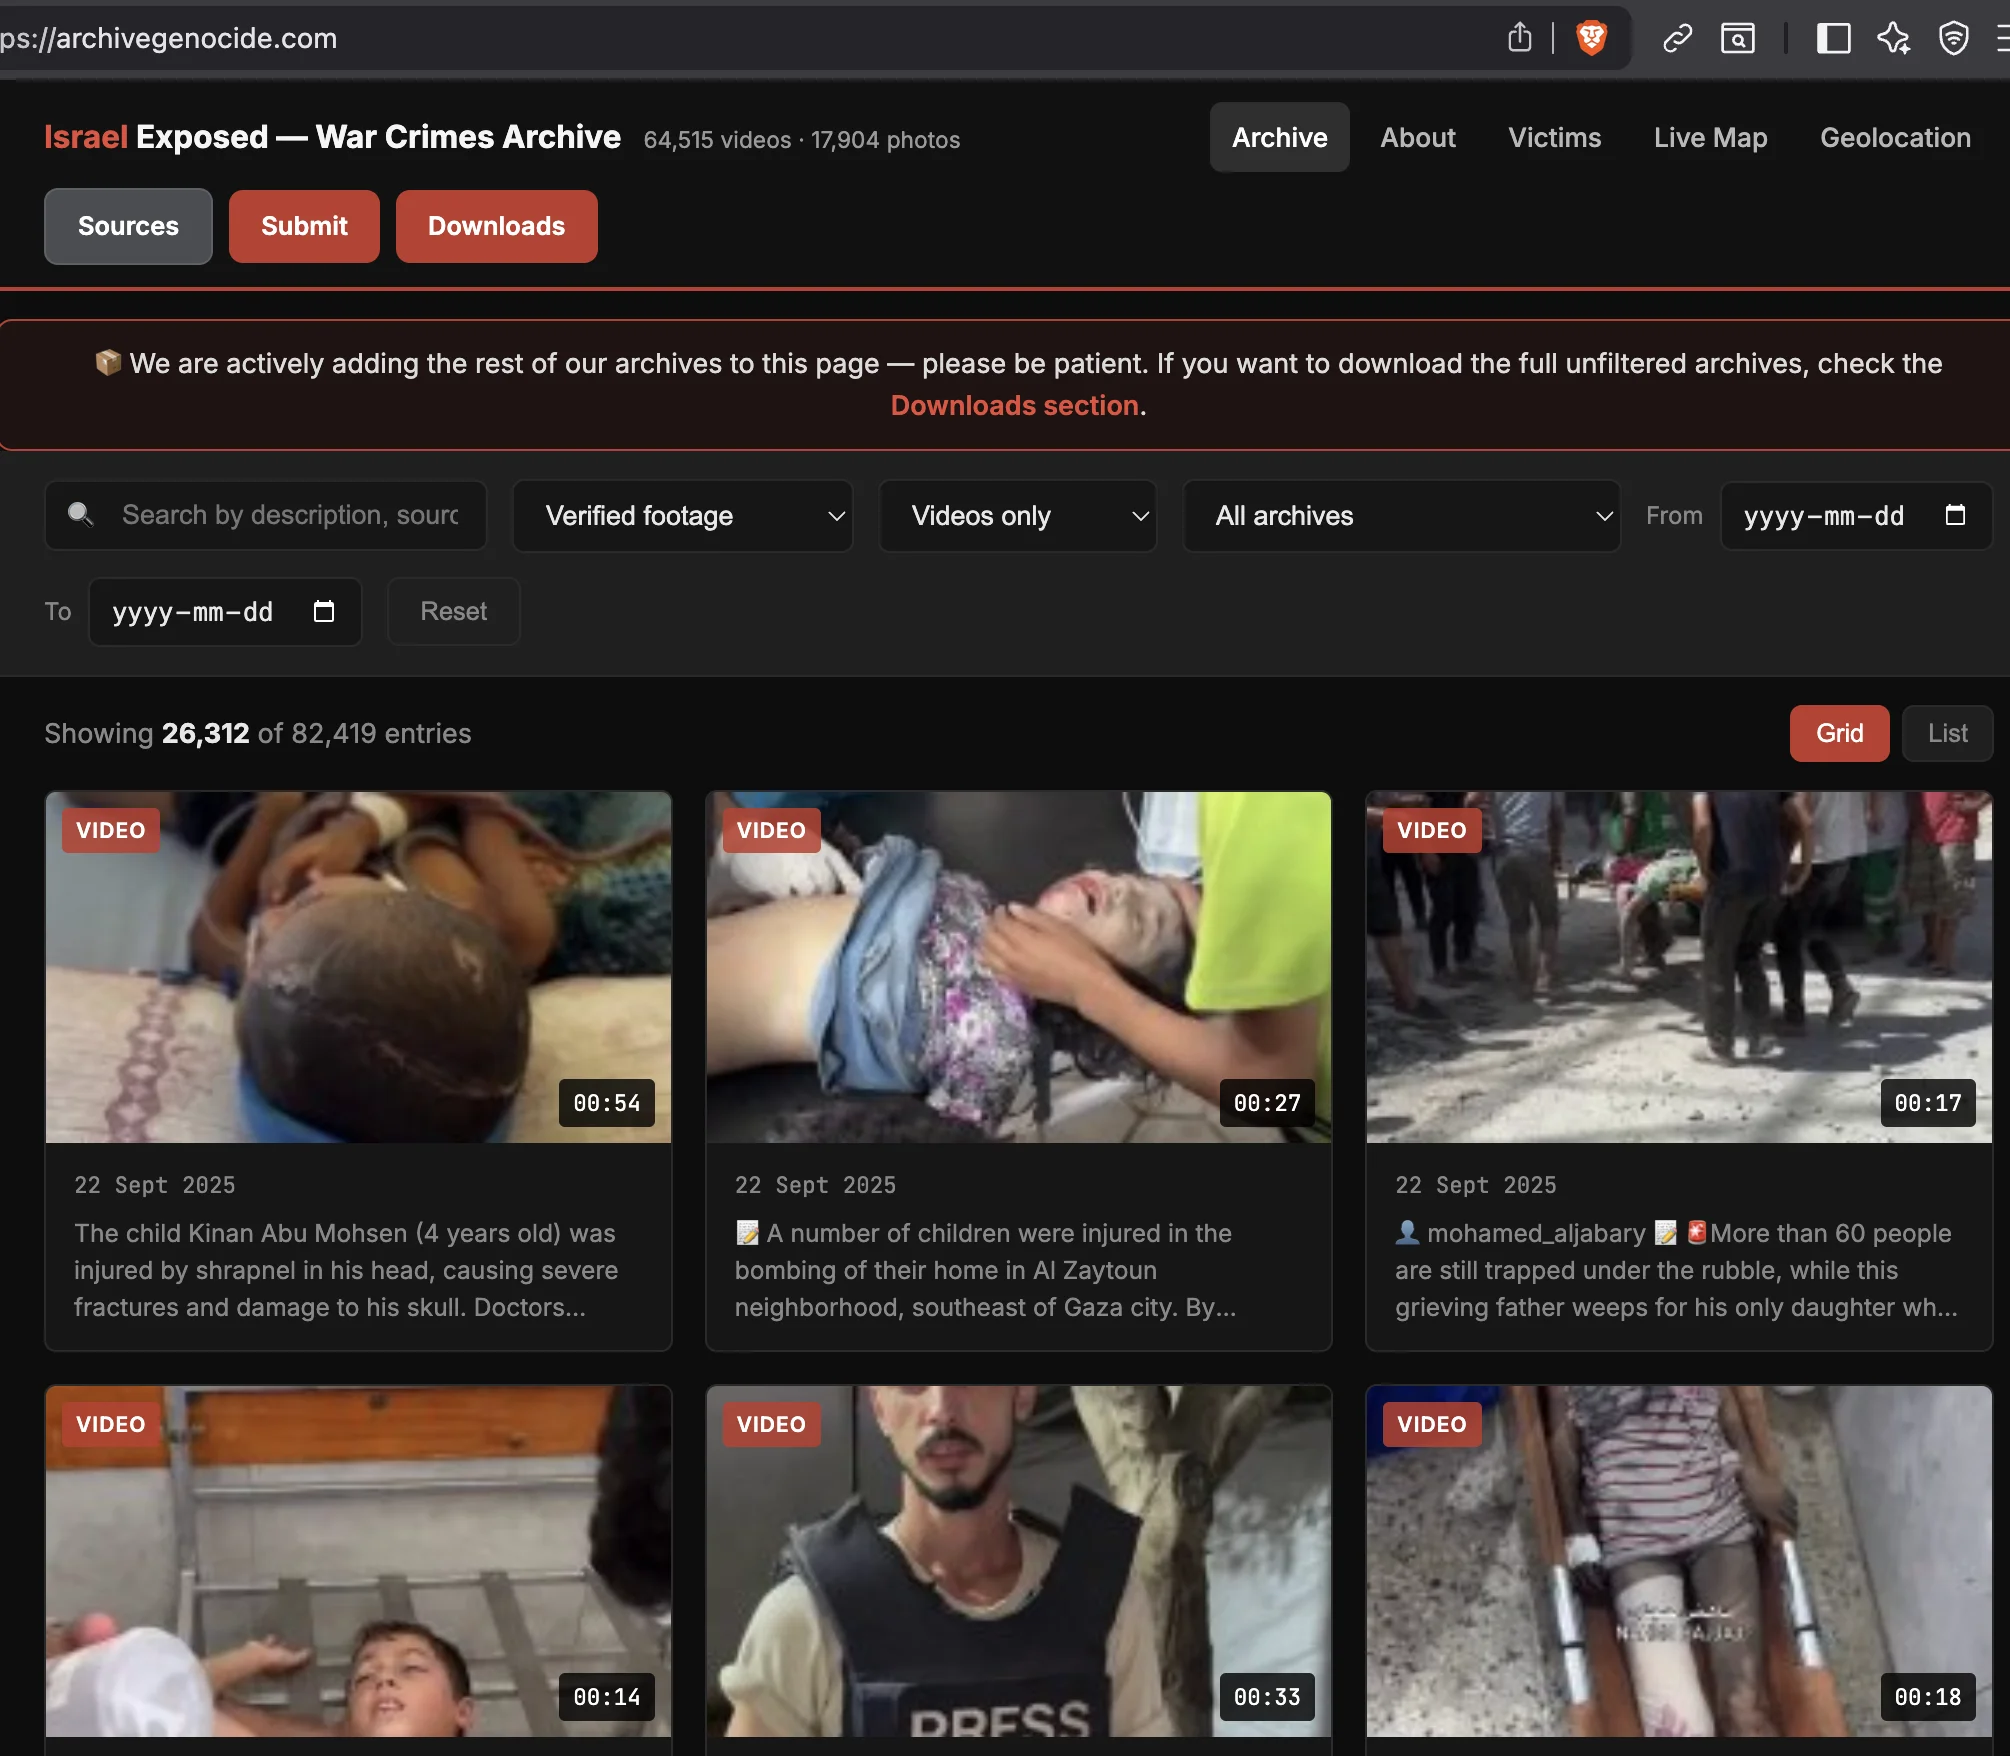The width and height of the screenshot is (2010, 1756).
Task: Click the "64,515 videos · 17,904 photos" count text
Action: click(801, 139)
